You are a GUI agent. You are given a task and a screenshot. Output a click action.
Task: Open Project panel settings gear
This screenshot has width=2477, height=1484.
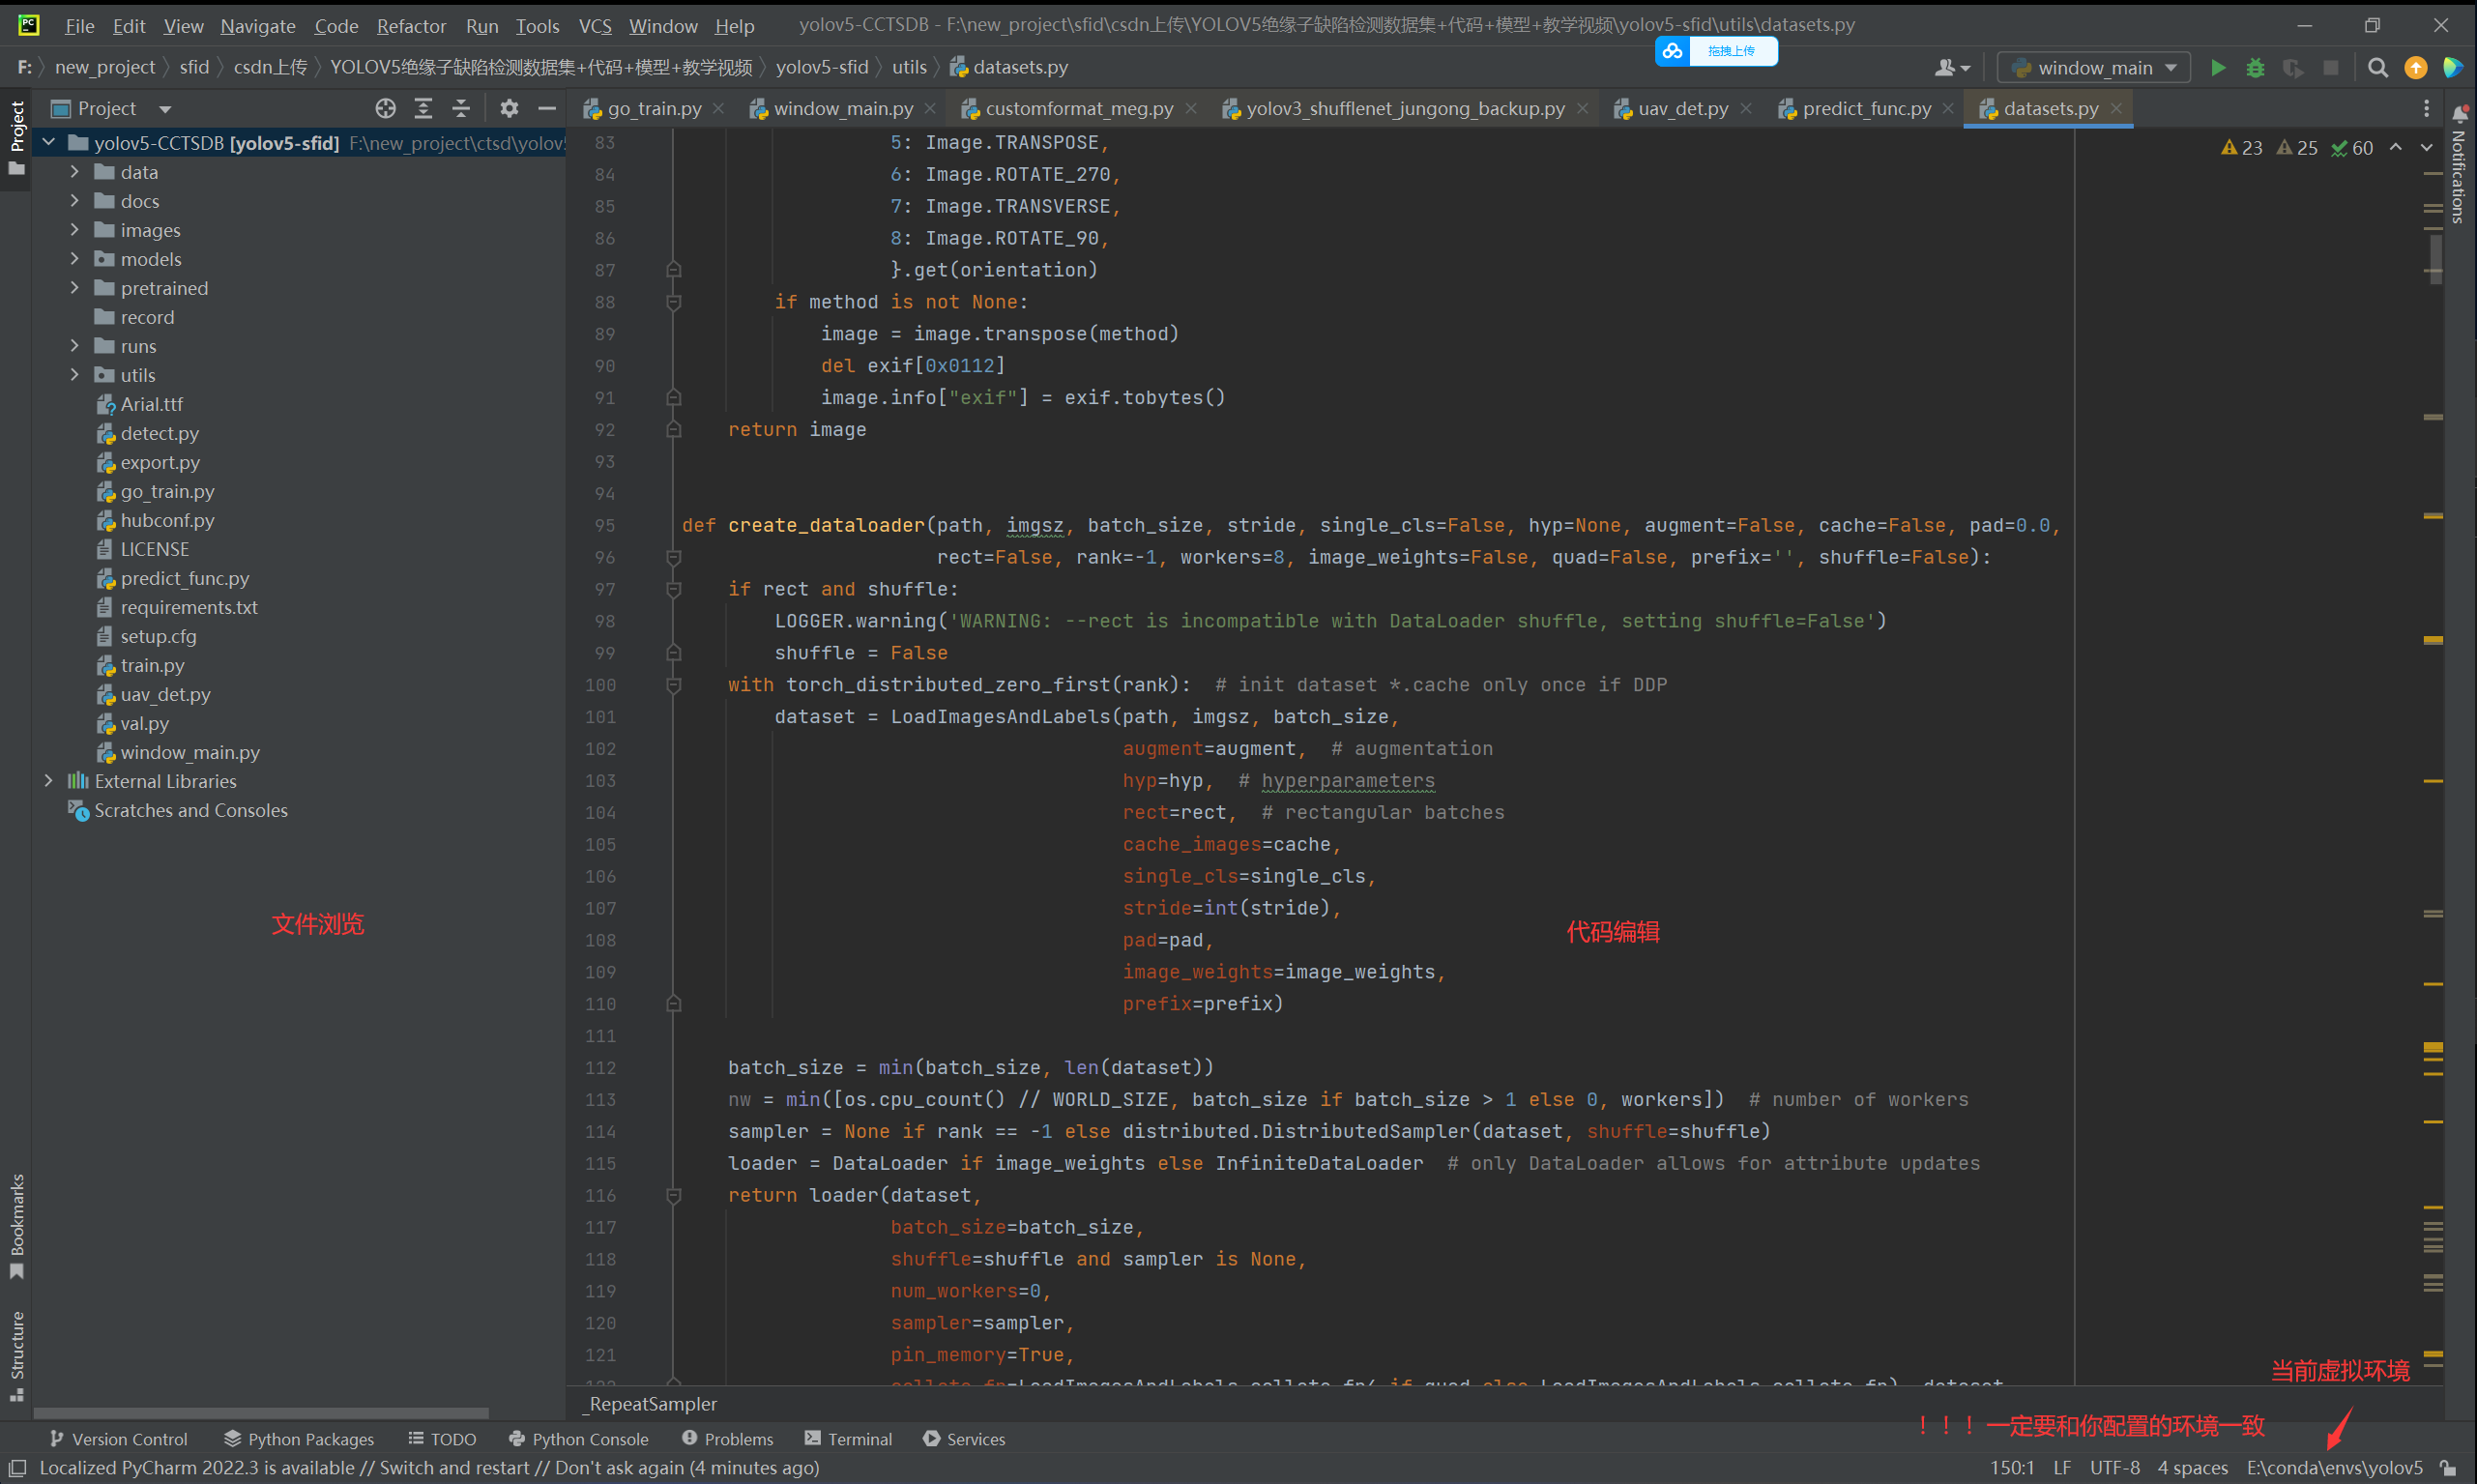[509, 108]
